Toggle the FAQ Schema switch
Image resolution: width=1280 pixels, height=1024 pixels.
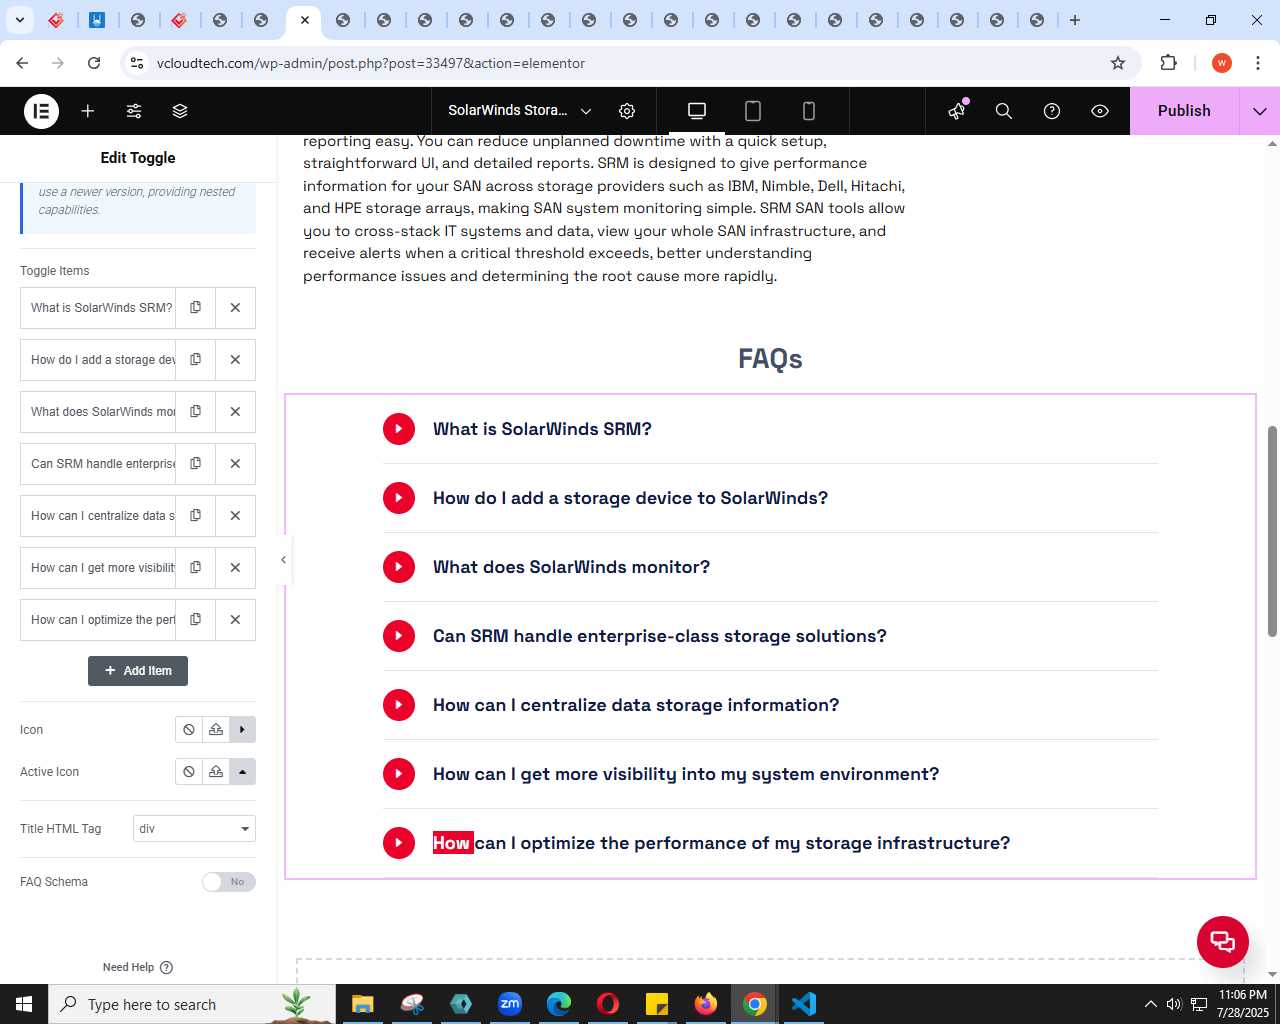(x=229, y=882)
